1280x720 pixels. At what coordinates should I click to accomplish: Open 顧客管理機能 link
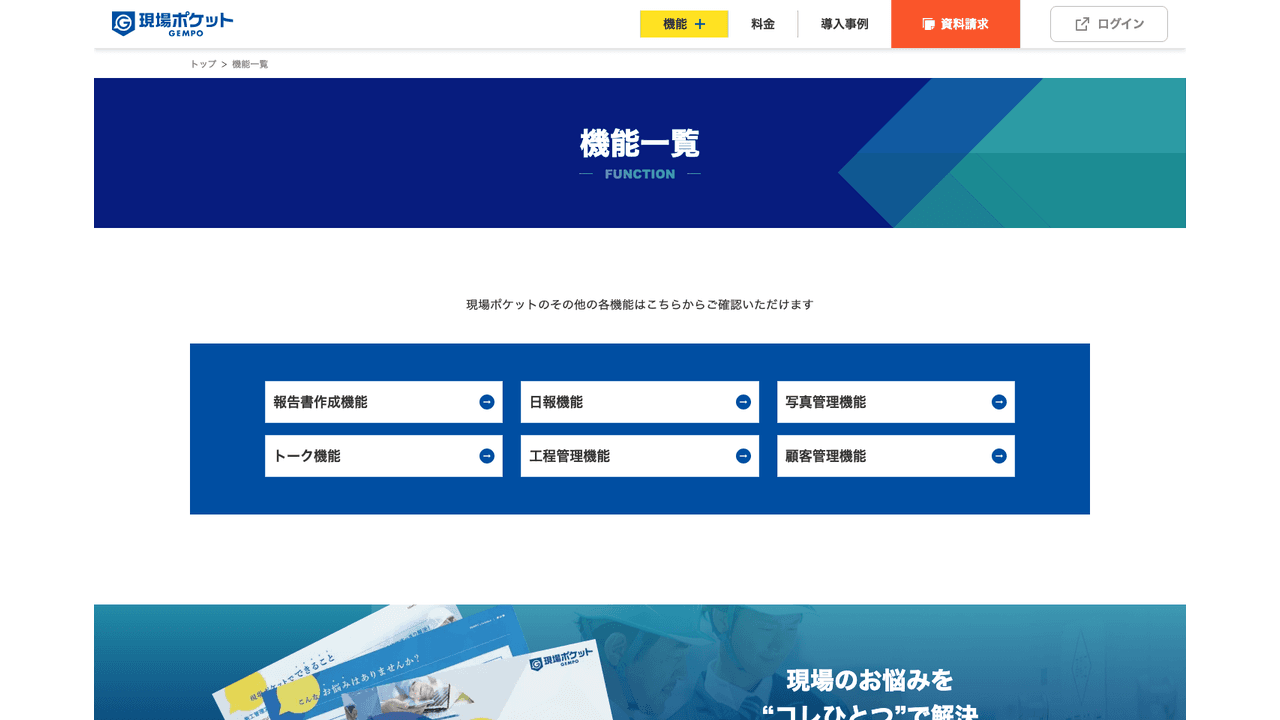pos(896,456)
